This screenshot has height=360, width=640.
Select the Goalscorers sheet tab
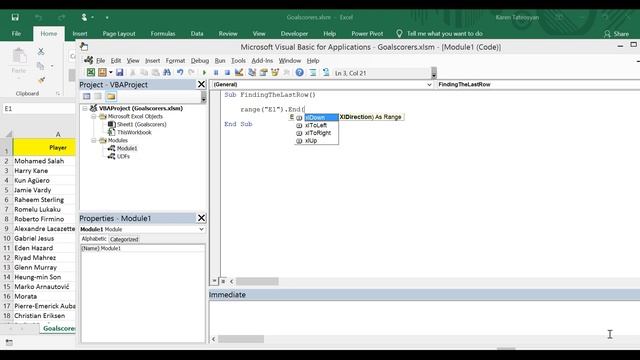tap(59, 328)
